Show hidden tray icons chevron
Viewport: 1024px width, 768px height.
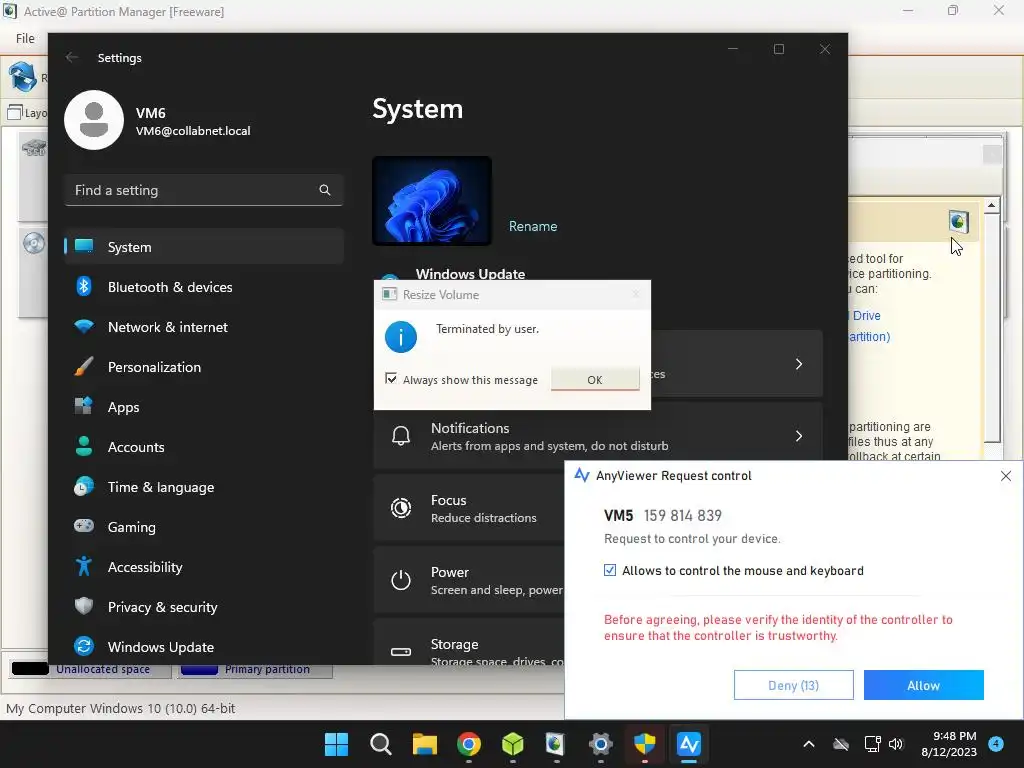pyautogui.click(x=808, y=744)
